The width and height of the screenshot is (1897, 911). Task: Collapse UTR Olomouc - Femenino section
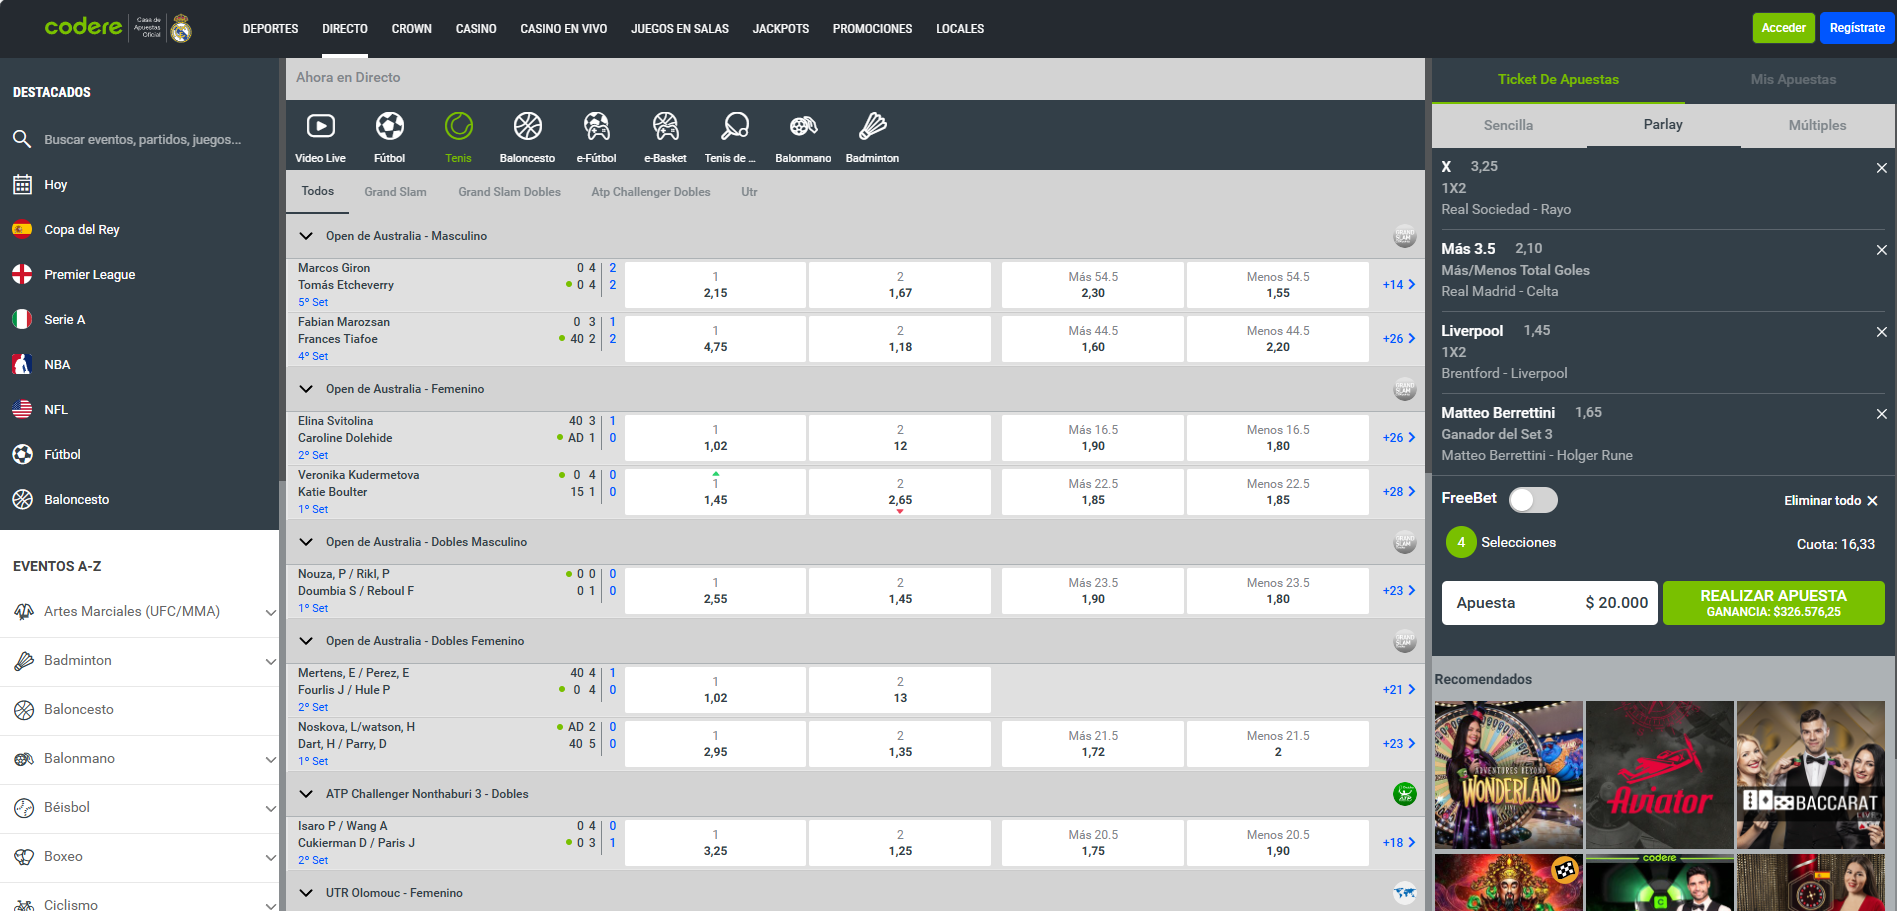coord(306,893)
